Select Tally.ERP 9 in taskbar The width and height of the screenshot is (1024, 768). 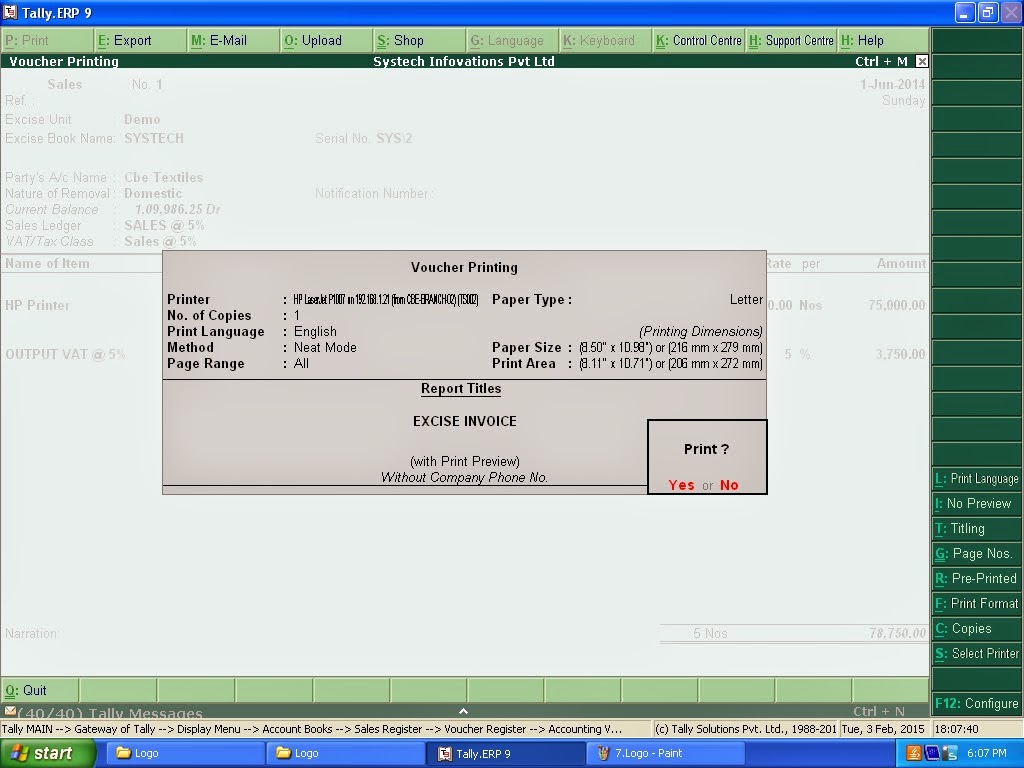(505, 753)
